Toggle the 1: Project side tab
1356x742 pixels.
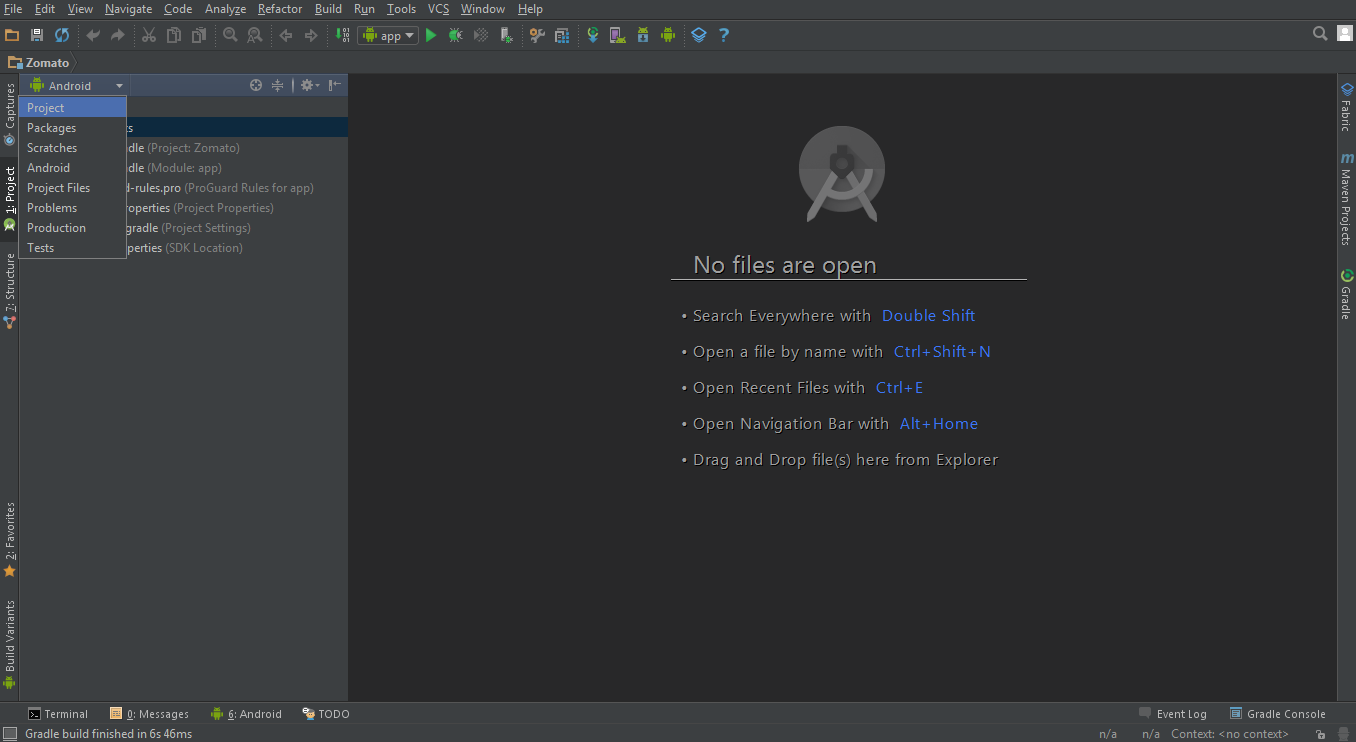[x=10, y=199]
